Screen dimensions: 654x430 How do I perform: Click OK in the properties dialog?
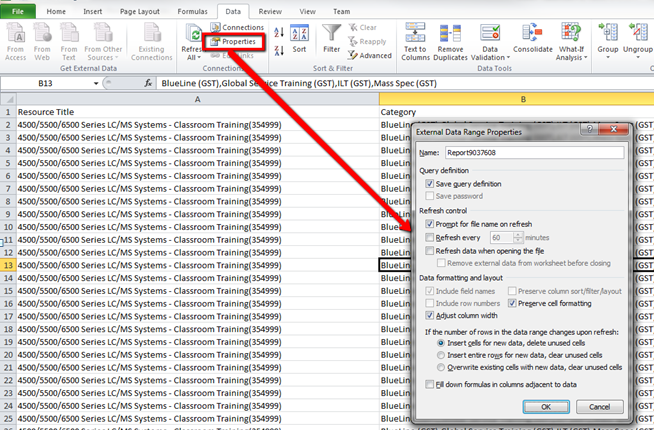point(546,407)
